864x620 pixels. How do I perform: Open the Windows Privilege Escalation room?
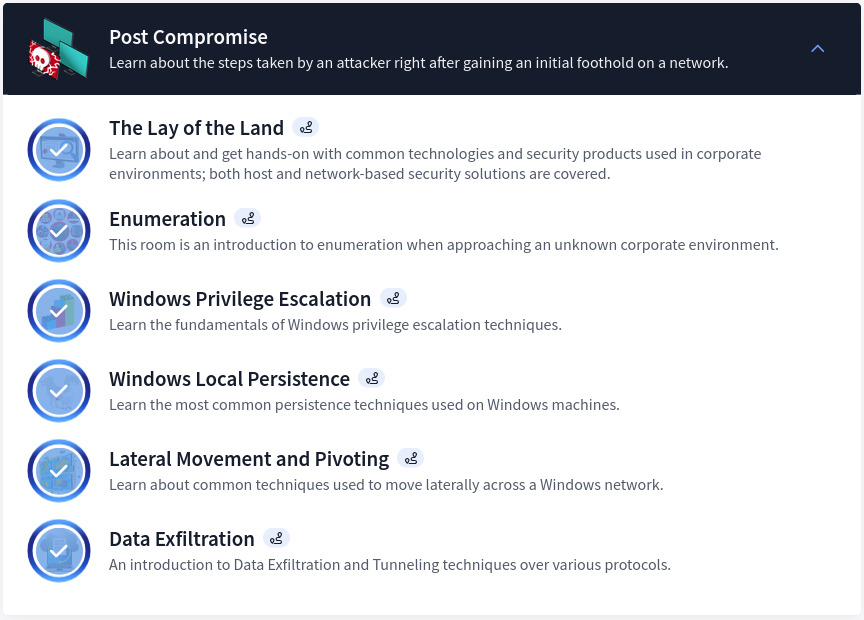click(240, 298)
